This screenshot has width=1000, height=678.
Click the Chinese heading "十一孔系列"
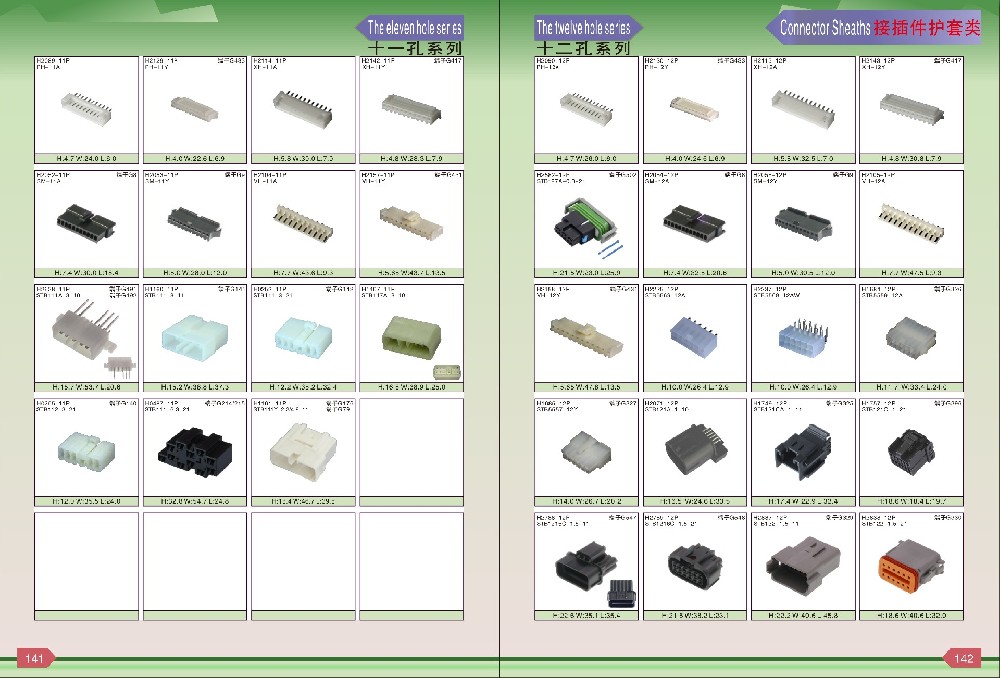point(415,48)
